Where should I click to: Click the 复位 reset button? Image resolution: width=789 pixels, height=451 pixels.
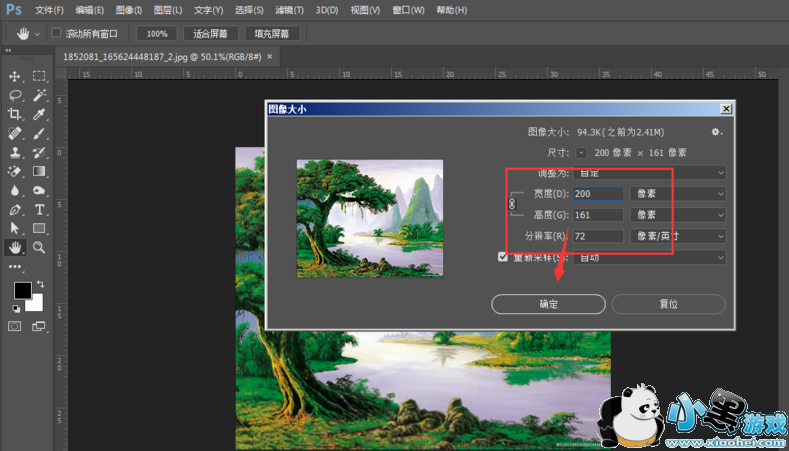click(669, 304)
